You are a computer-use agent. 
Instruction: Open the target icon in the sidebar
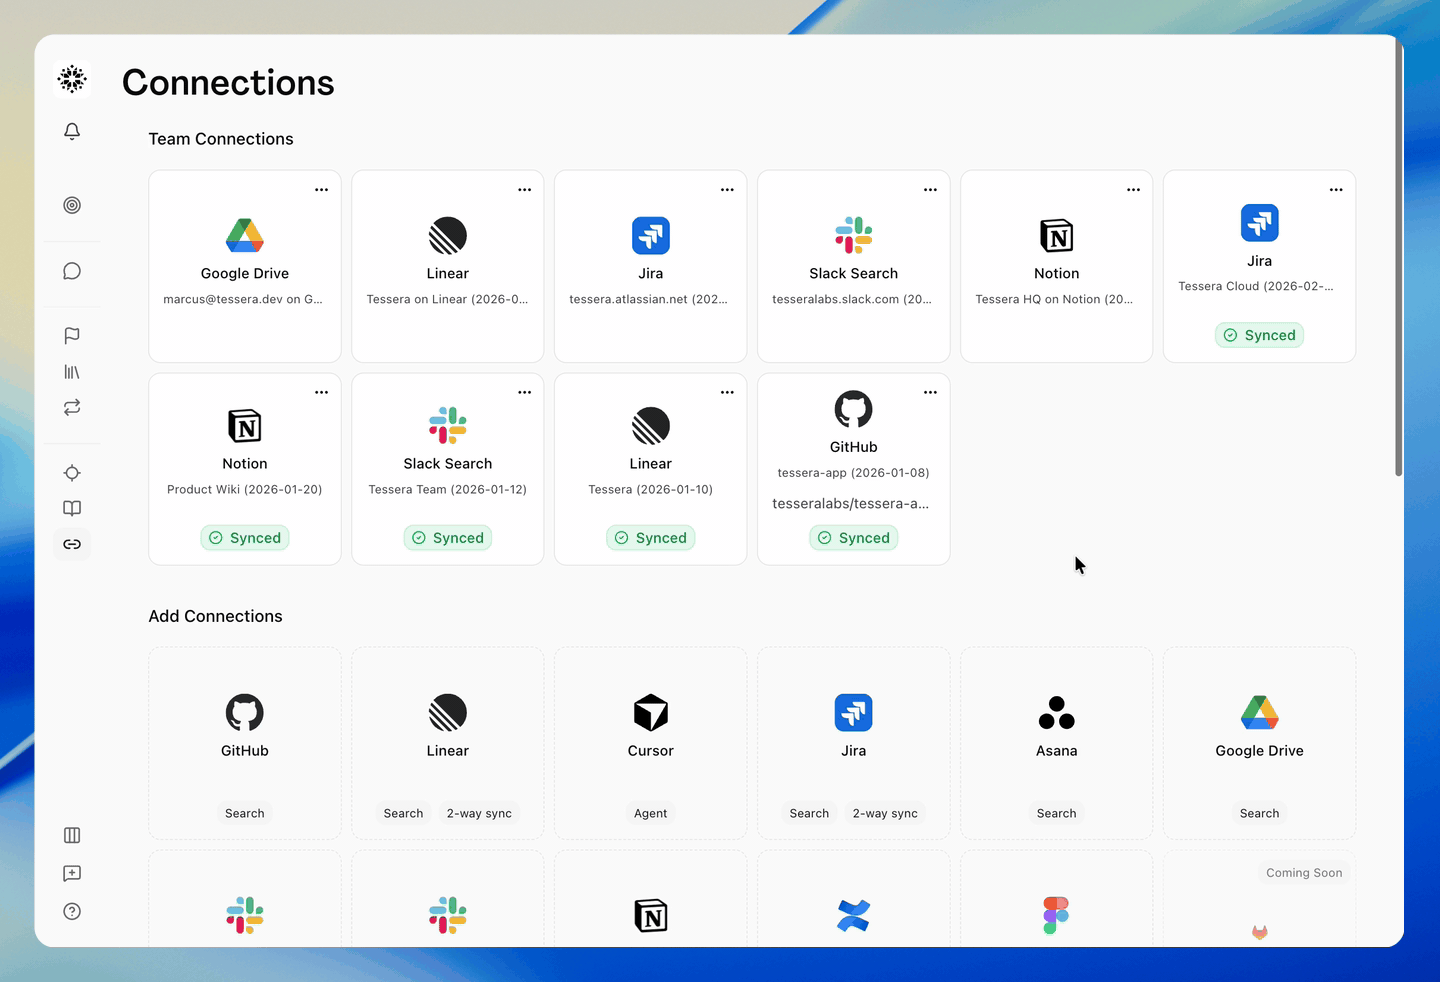(72, 205)
